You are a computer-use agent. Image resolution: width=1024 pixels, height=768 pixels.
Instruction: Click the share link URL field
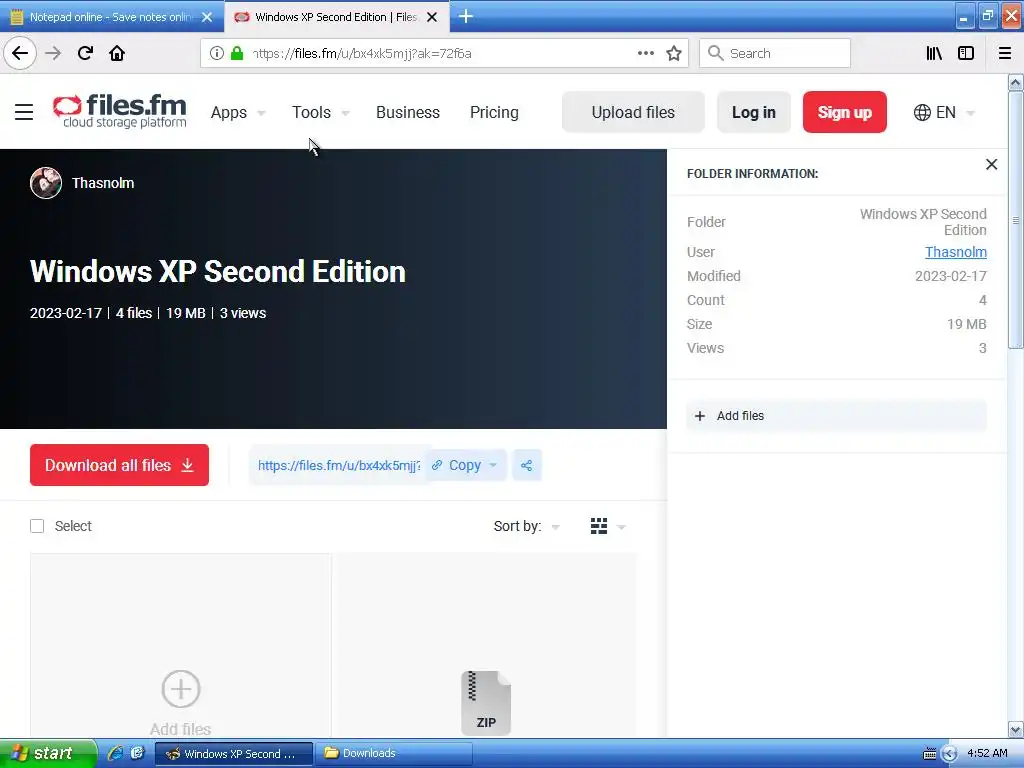pos(338,466)
